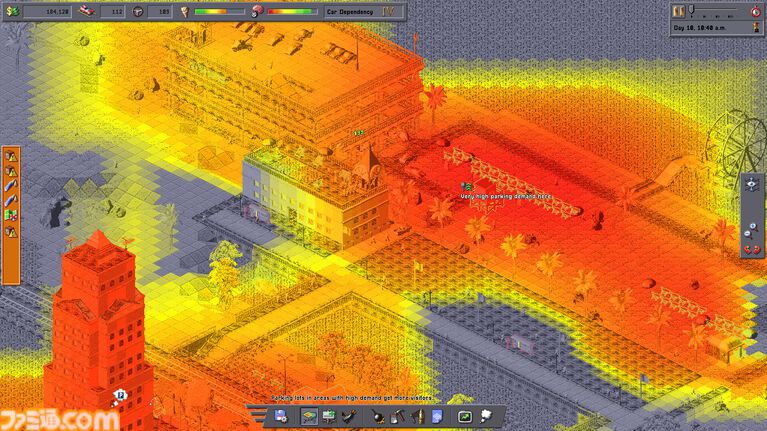Click the red rotate arrows in right panel

(752, 250)
